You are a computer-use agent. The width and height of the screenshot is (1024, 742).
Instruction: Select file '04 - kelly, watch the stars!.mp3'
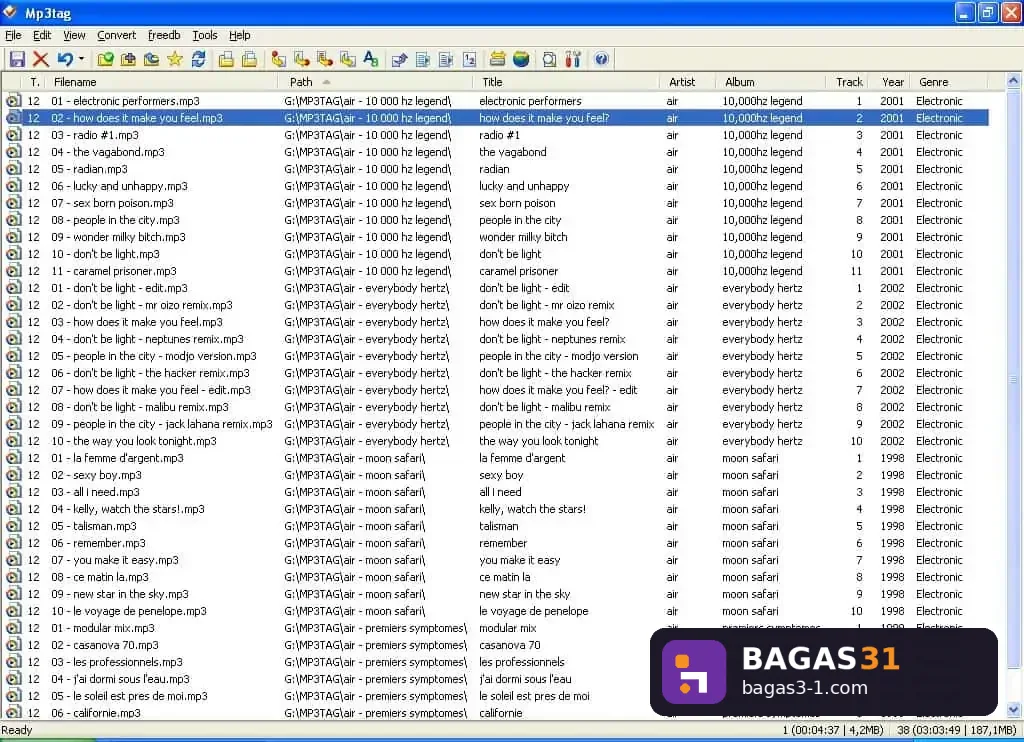[128, 509]
